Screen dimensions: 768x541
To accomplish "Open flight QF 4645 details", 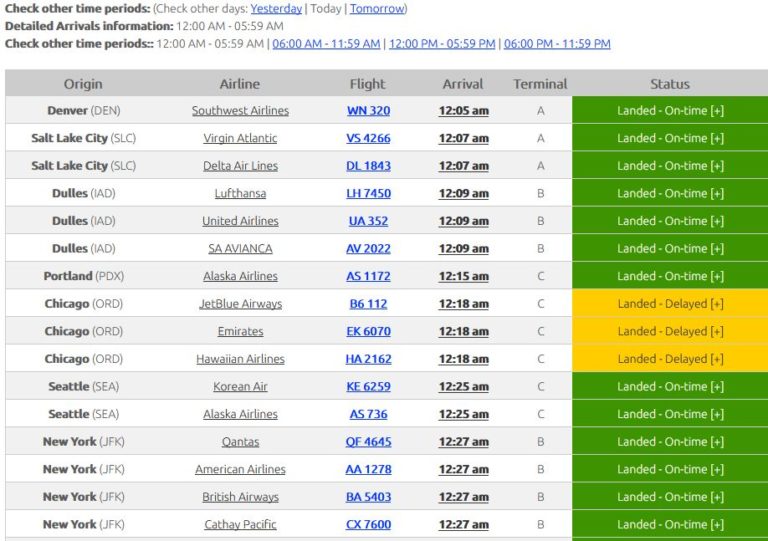I will [368, 442].
